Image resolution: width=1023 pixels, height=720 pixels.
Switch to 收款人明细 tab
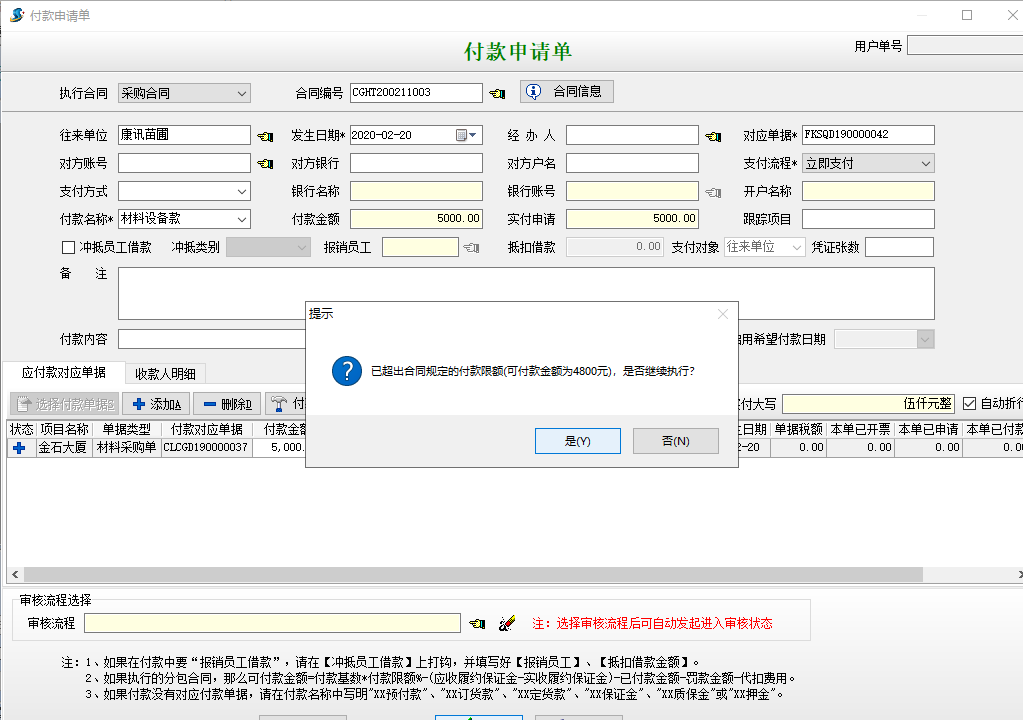click(x=165, y=374)
